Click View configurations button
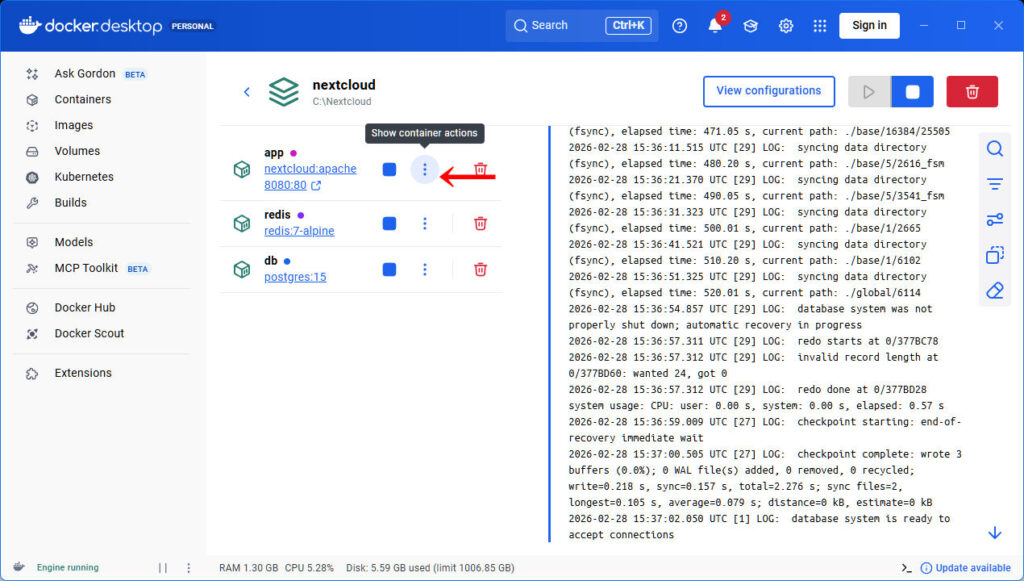Viewport: 1024px width, 581px height. point(768,91)
